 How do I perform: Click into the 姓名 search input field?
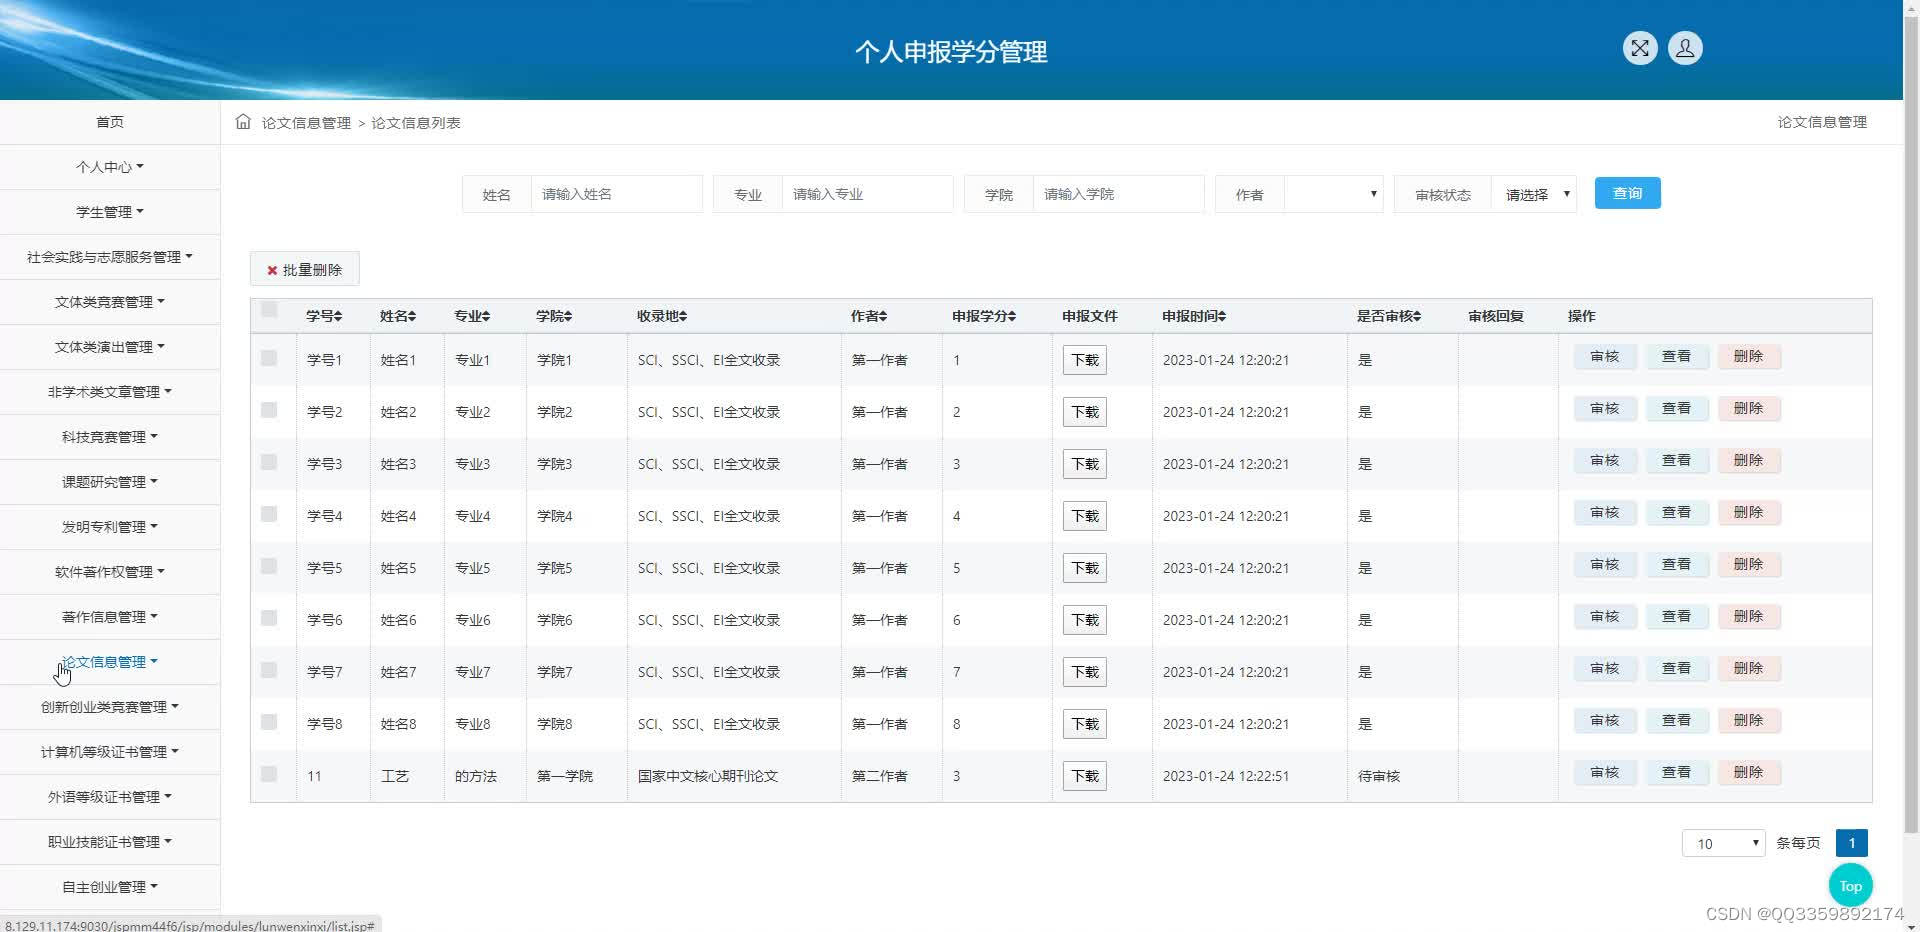point(616,194)
